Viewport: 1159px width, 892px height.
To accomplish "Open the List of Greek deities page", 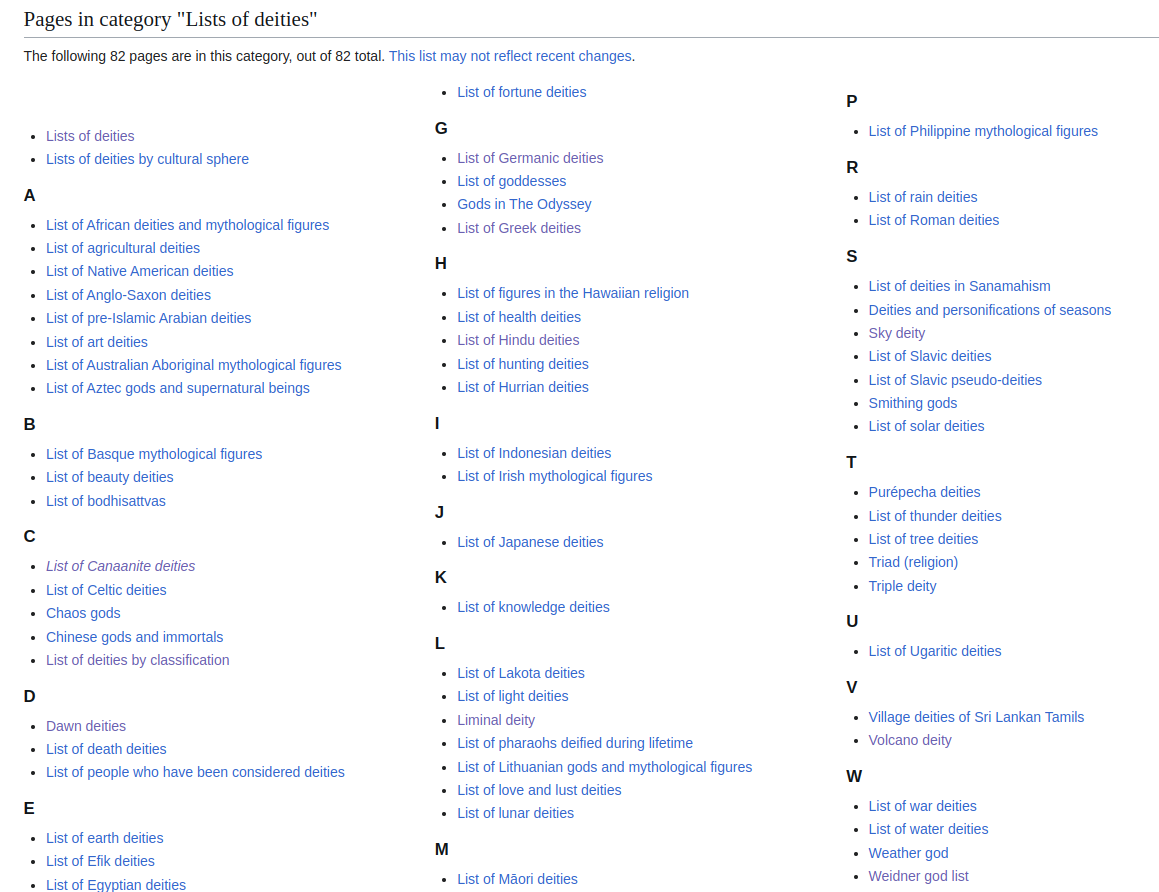I will pyautogui.click(x=518, y=228).
